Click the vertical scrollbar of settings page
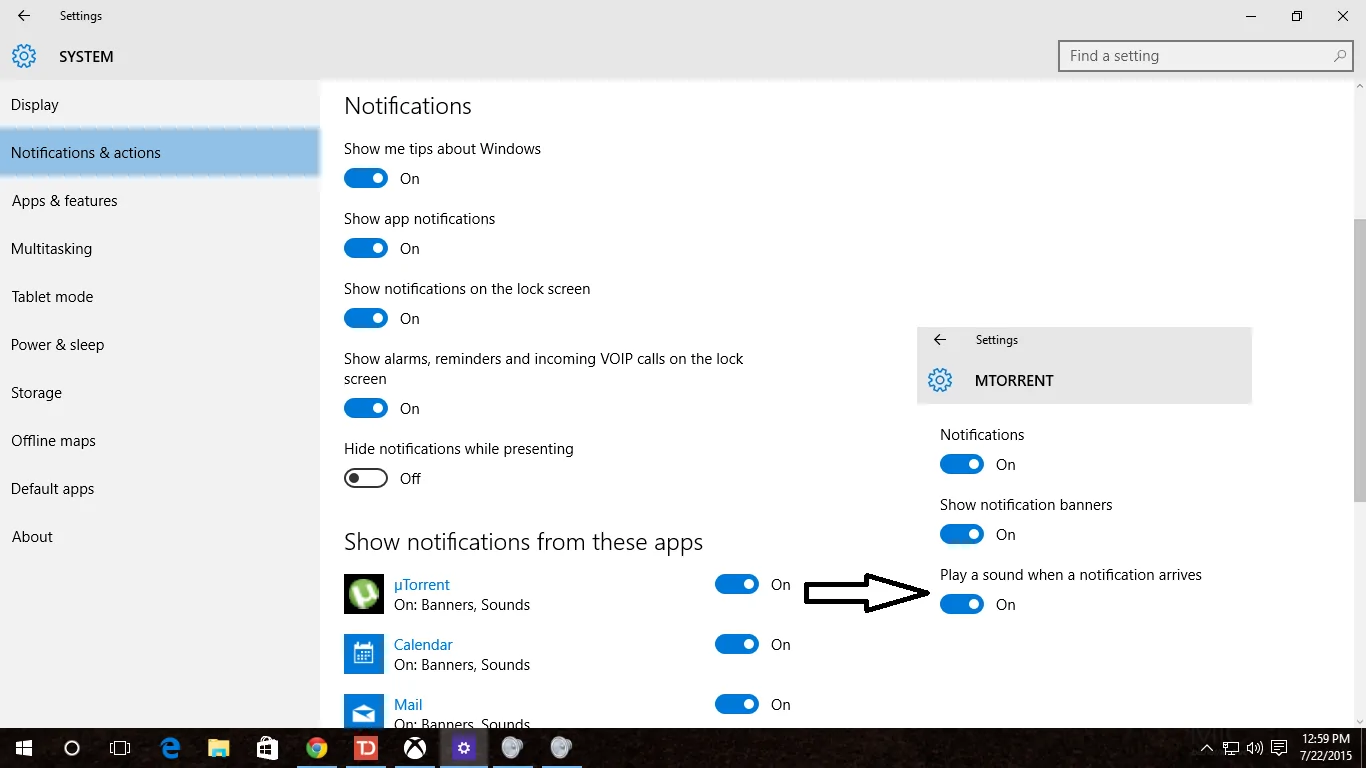Viewport: 1366px width, 768px height. coord(1358,360)
